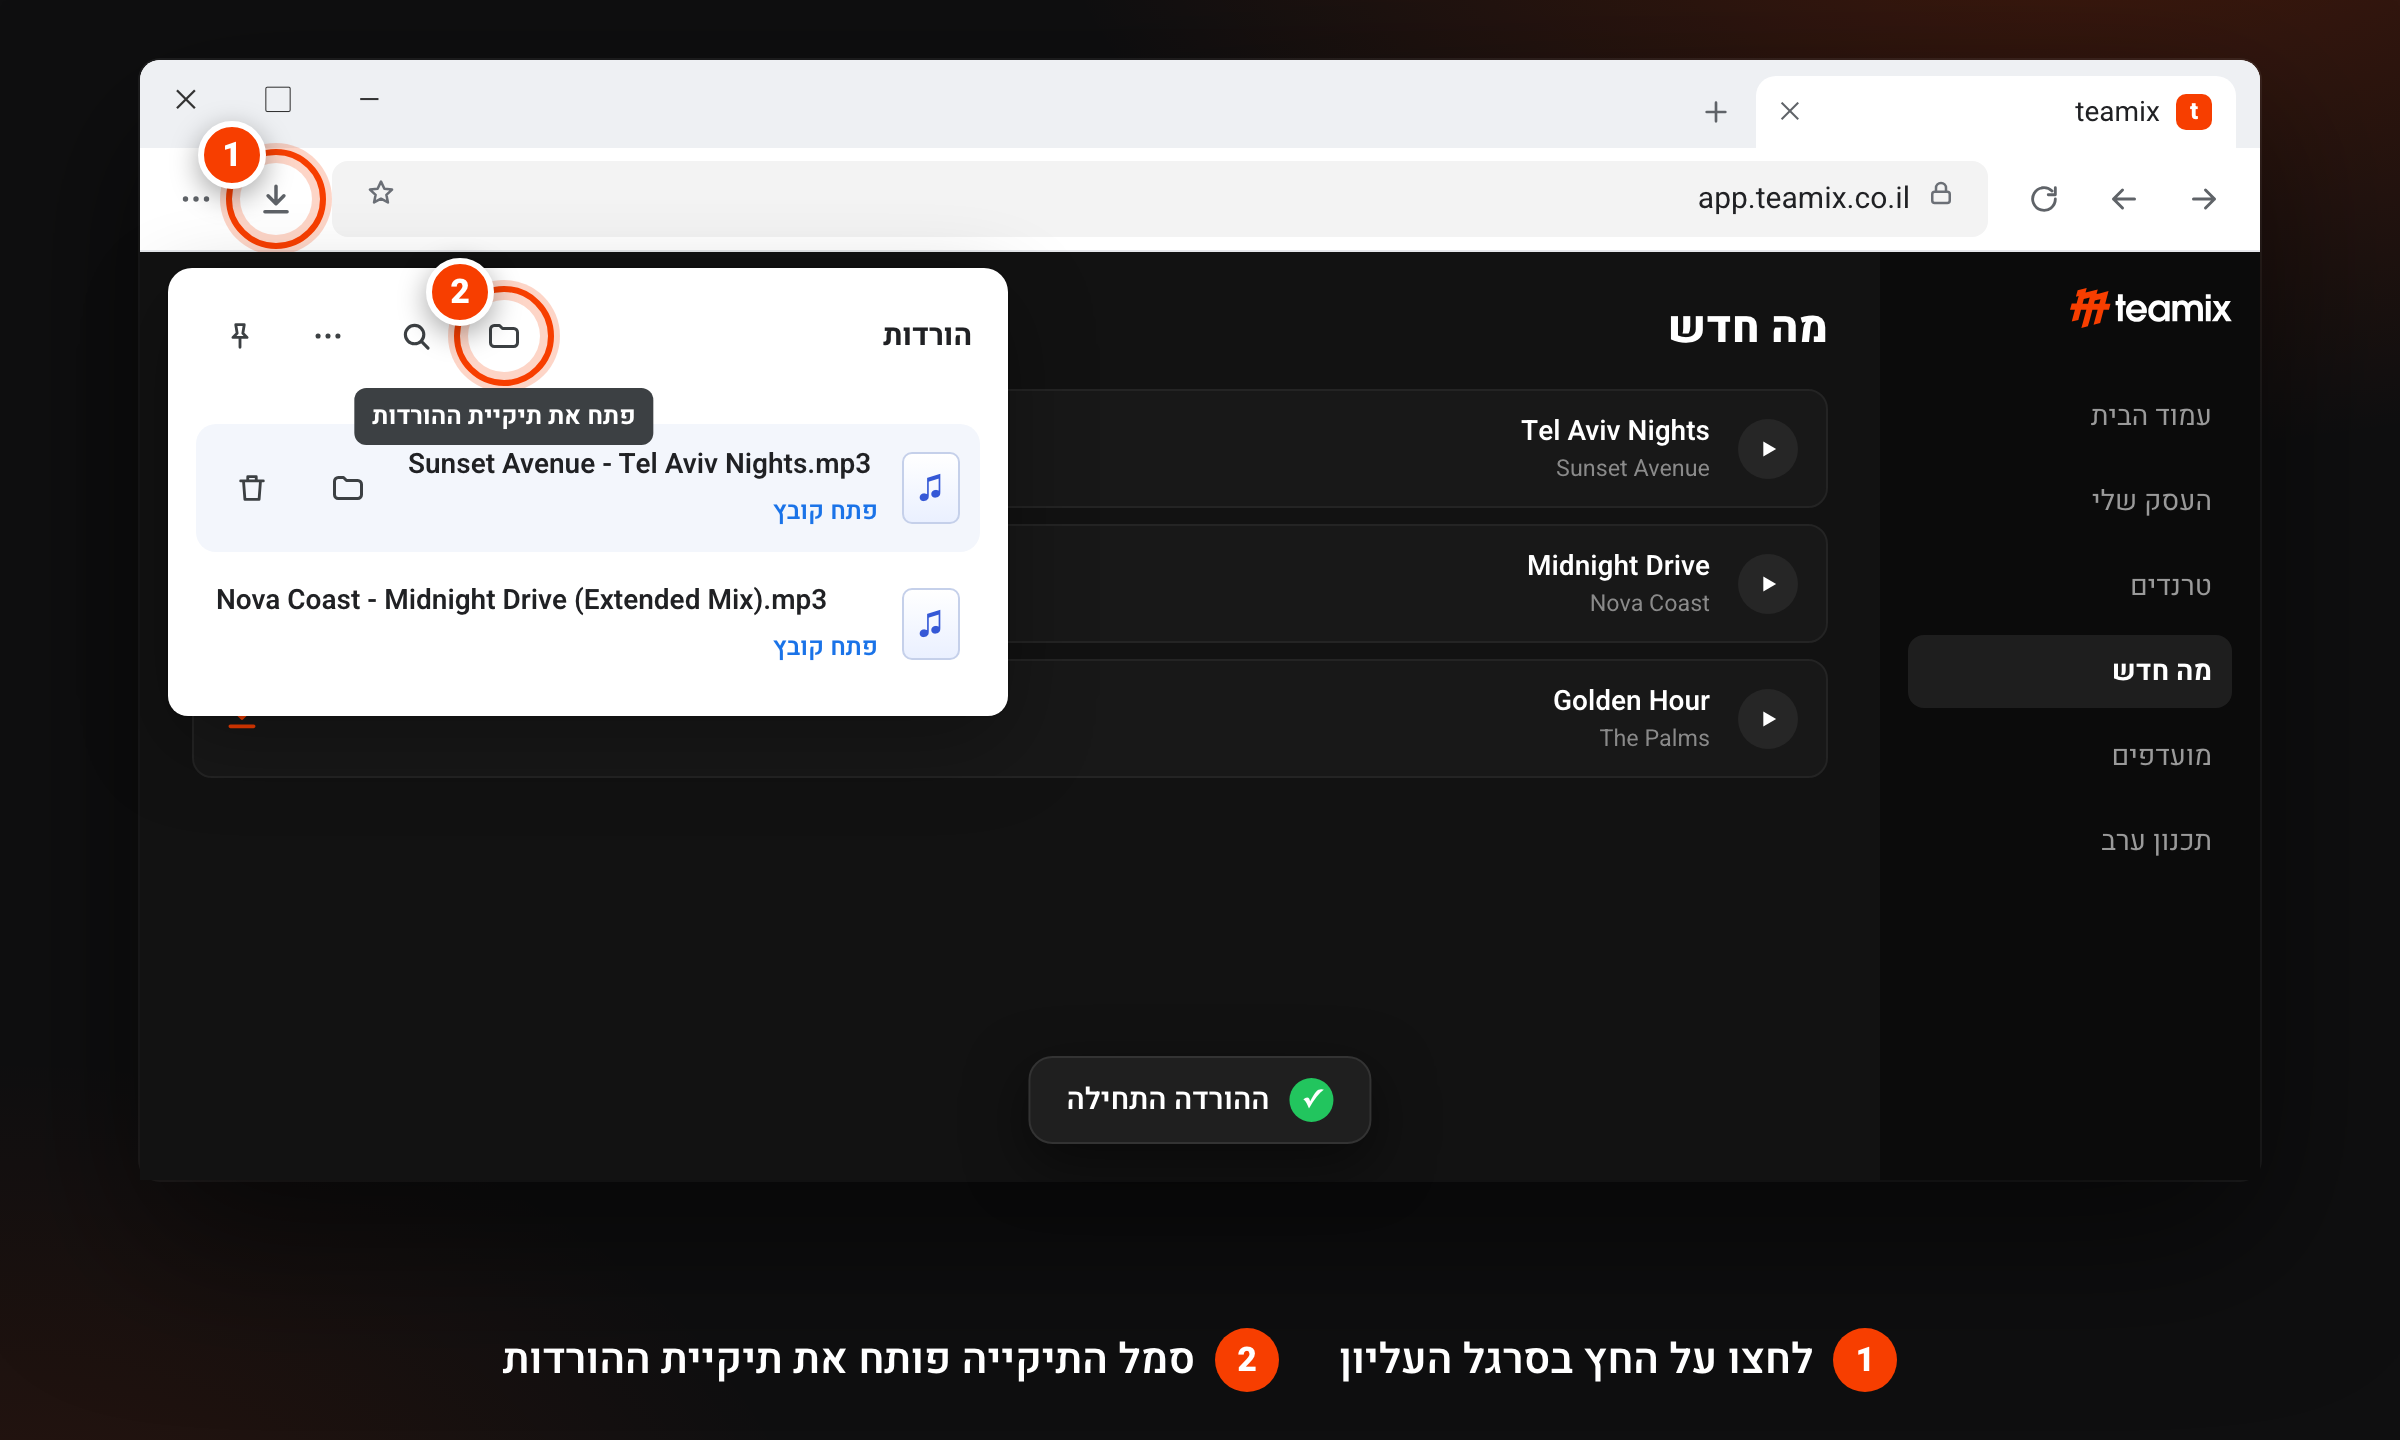
Task: Click the Tel Aviv Nights track title
Action: pos(1615,431)
